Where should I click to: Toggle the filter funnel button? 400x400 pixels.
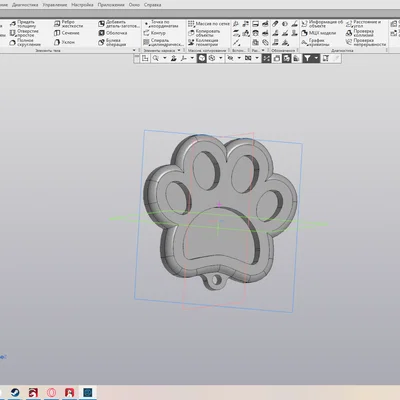tap(307, 59)
